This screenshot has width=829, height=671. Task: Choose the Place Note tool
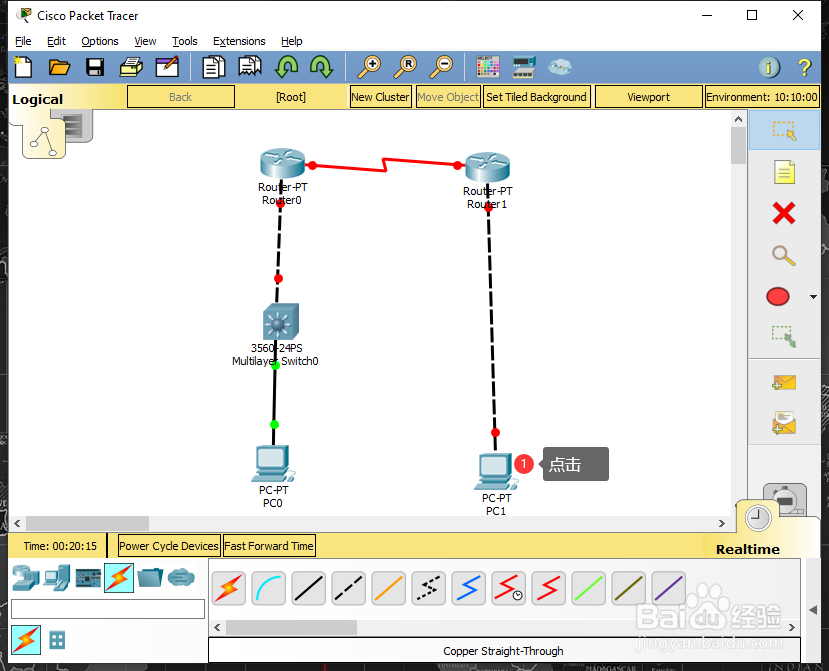point(784,172)
